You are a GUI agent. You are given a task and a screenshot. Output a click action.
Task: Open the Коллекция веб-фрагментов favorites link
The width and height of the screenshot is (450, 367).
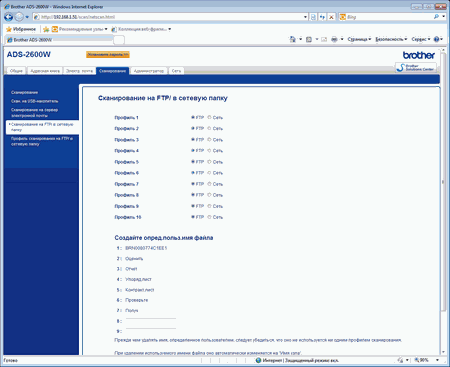(141, 29)
